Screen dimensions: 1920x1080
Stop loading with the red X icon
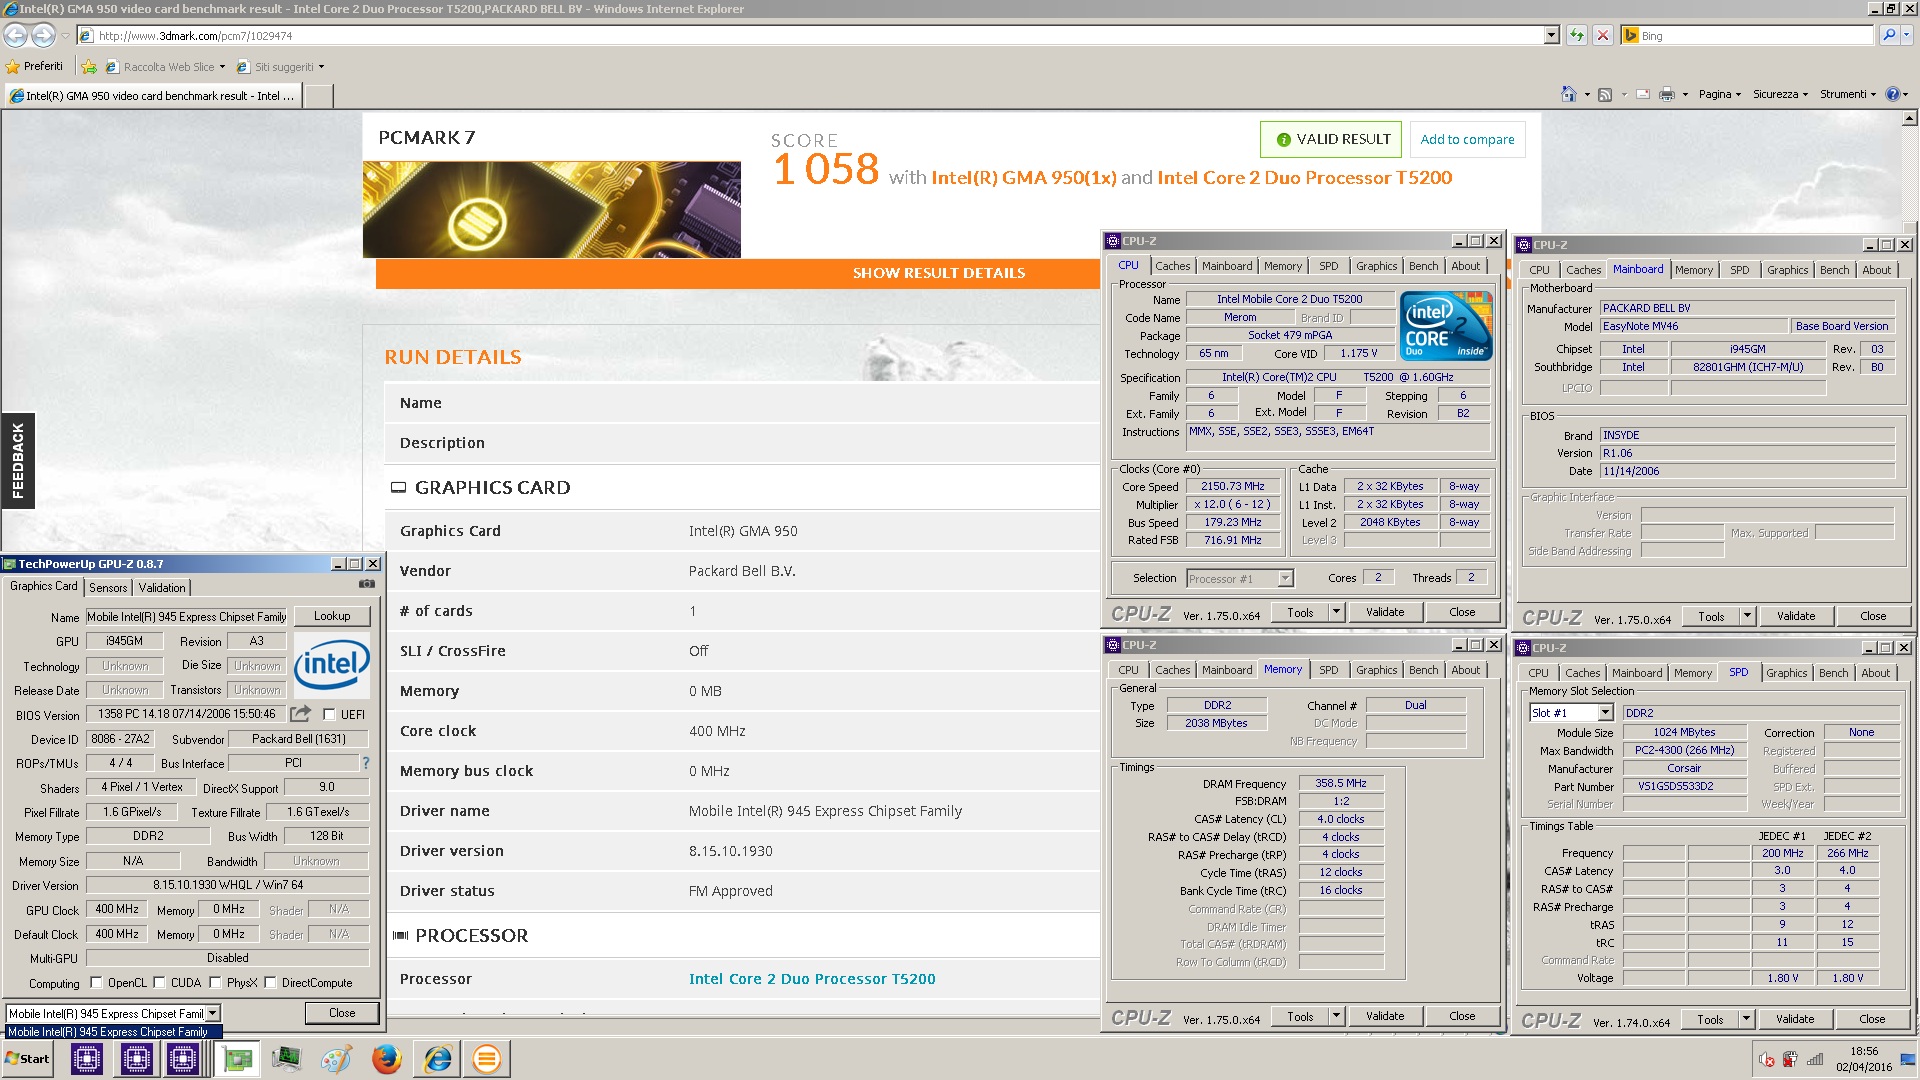tap(1603, 35)
